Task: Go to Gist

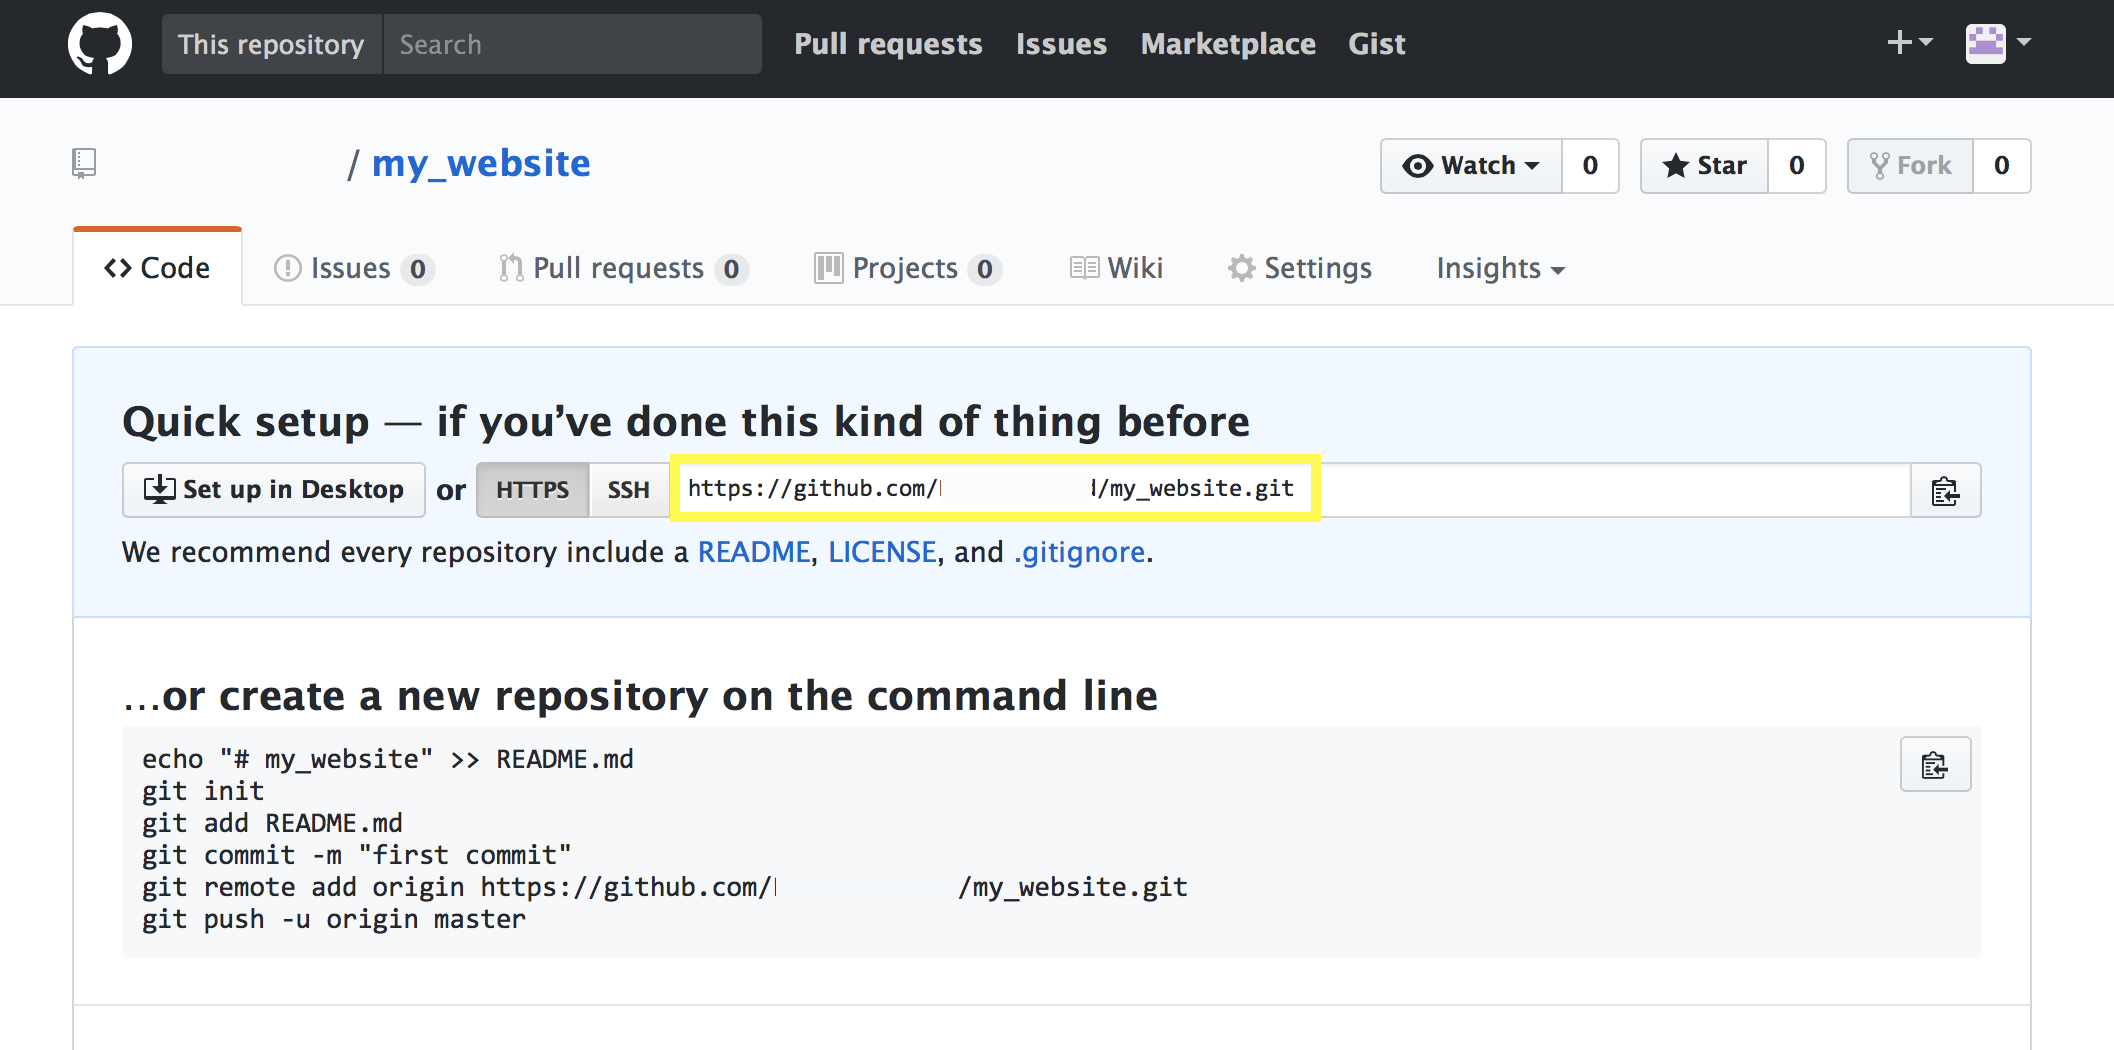Action: pos(1377,44)
